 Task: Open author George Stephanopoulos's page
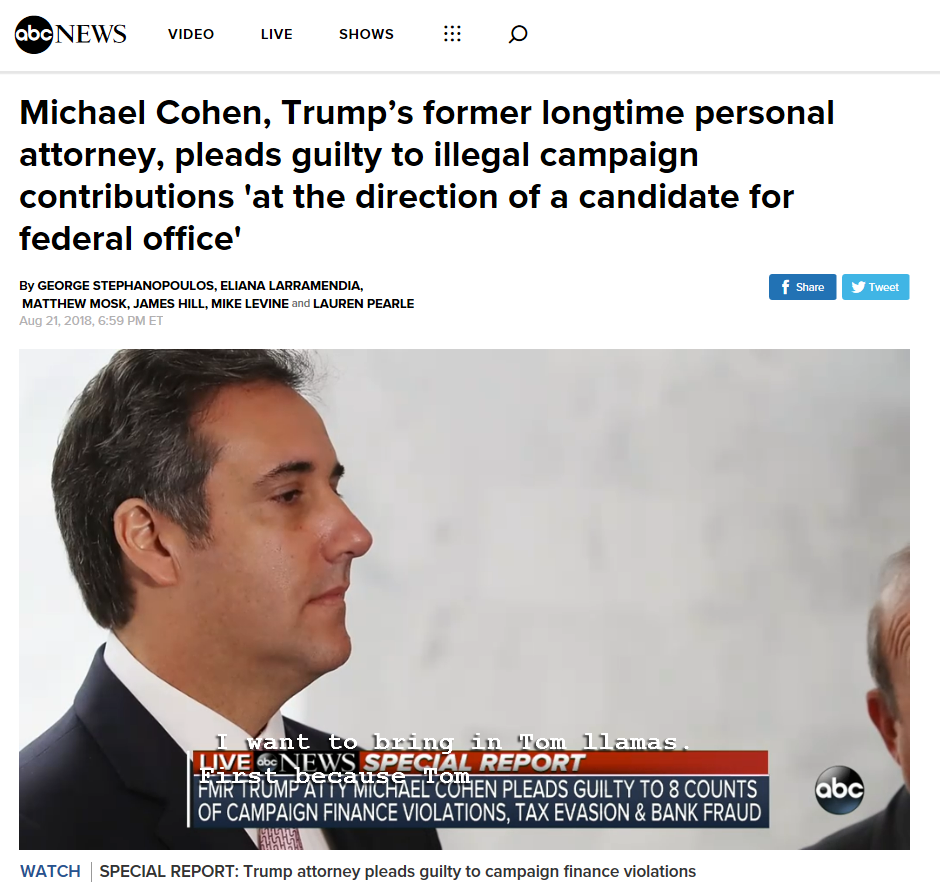click(x=126, y=286)
